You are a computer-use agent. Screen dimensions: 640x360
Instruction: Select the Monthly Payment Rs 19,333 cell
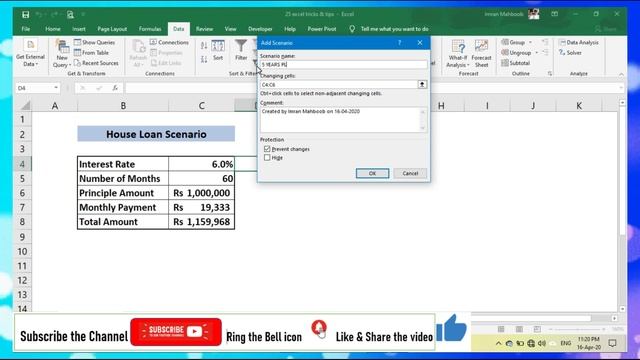pos(202,207)
